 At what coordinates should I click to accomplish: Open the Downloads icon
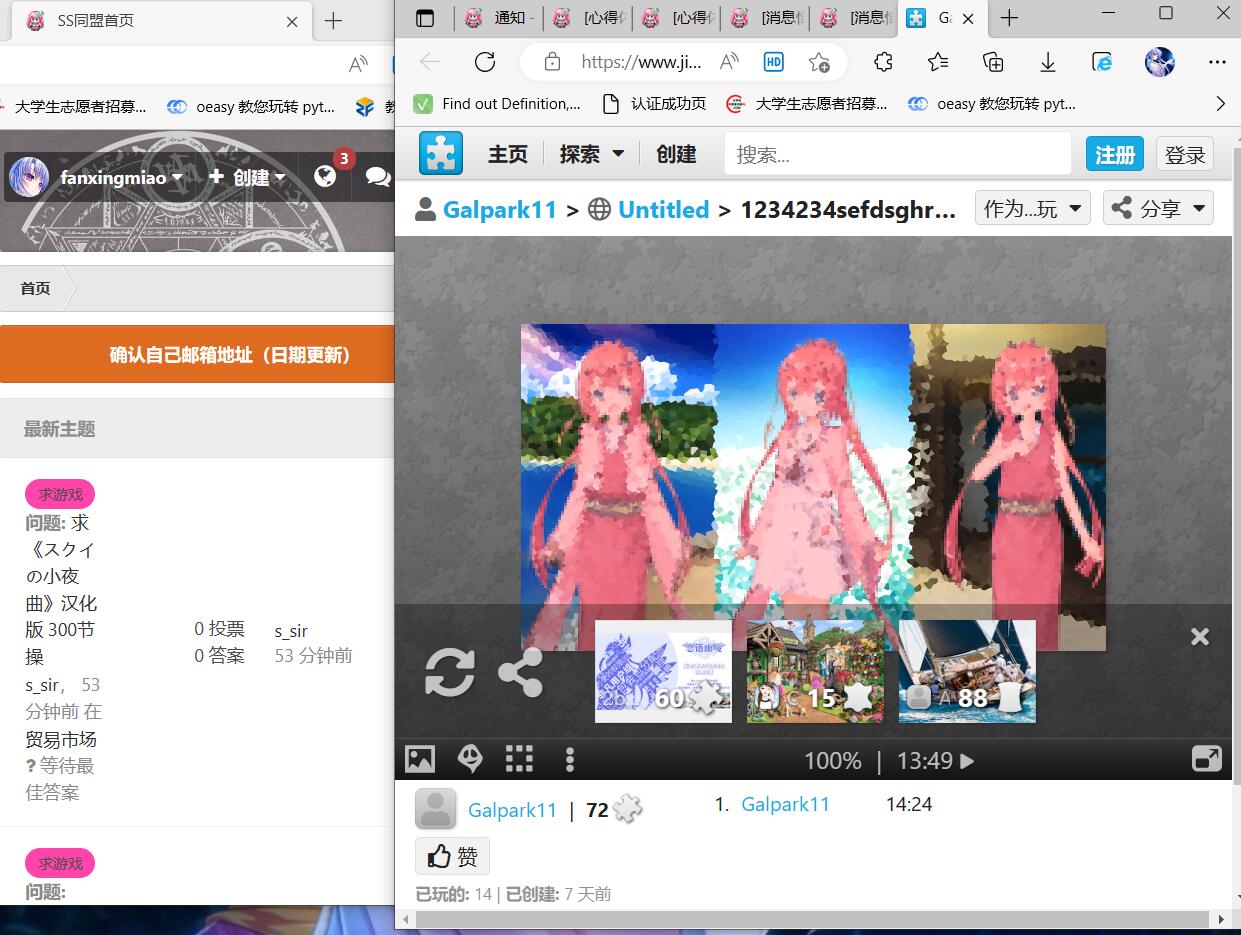coord(1048,62)
